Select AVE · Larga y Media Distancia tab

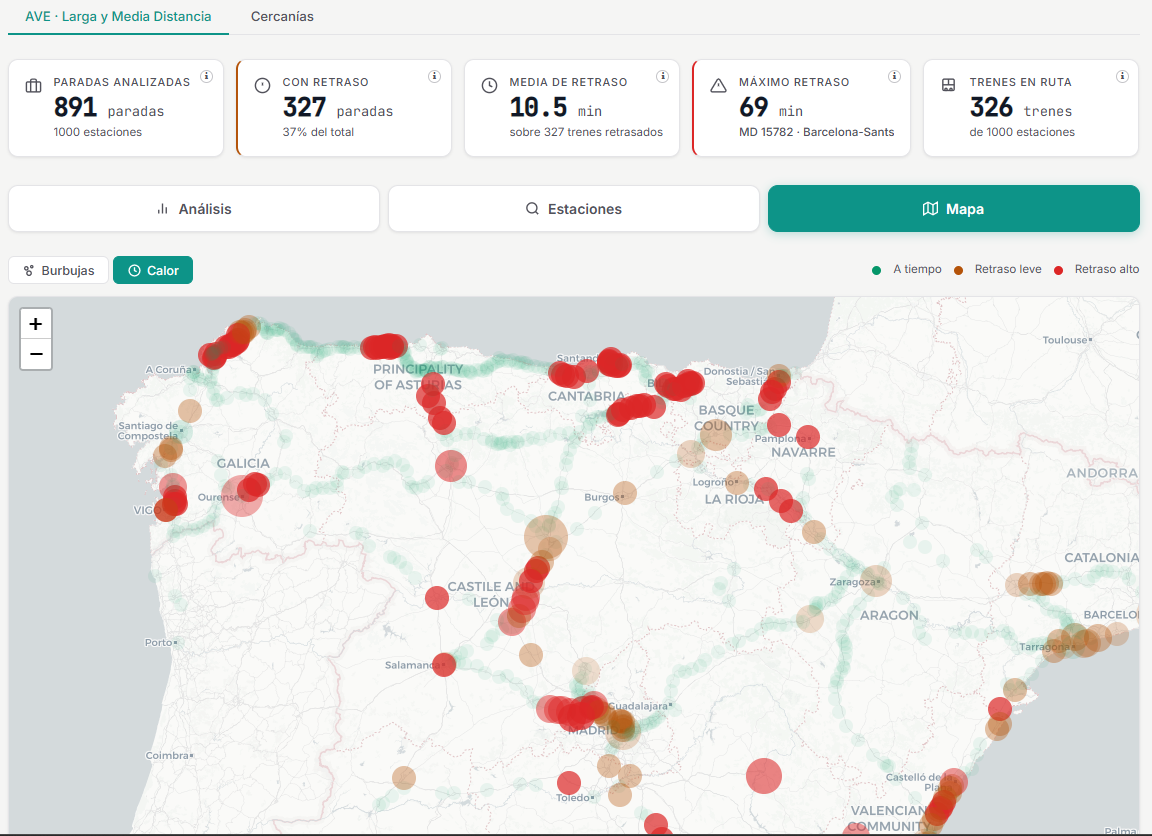pyautogui.click(x=118, y=17)
